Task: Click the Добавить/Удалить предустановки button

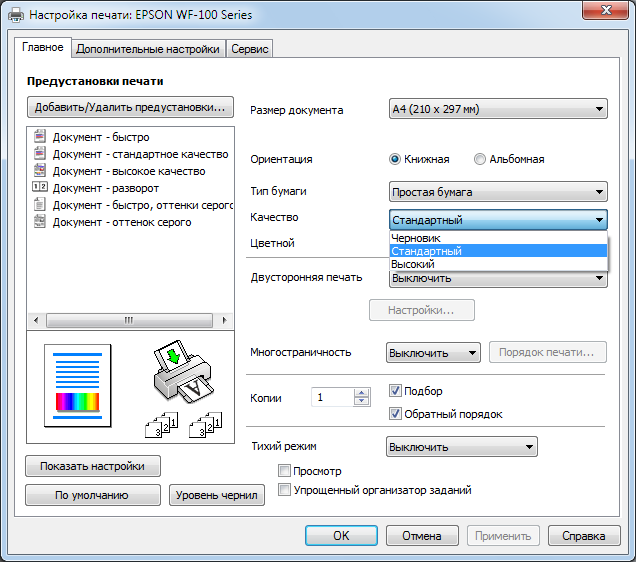Action: [130, 107]
